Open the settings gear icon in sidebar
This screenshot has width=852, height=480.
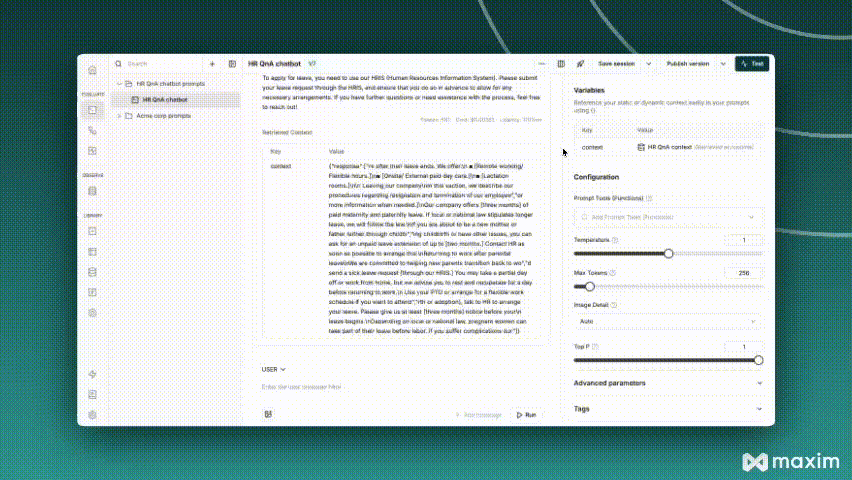92,415
